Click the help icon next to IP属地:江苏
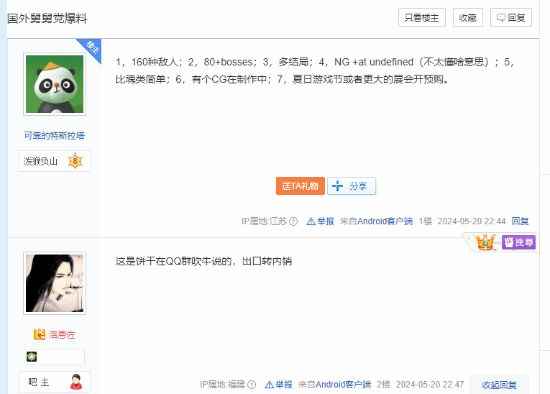 pos(294,221)
